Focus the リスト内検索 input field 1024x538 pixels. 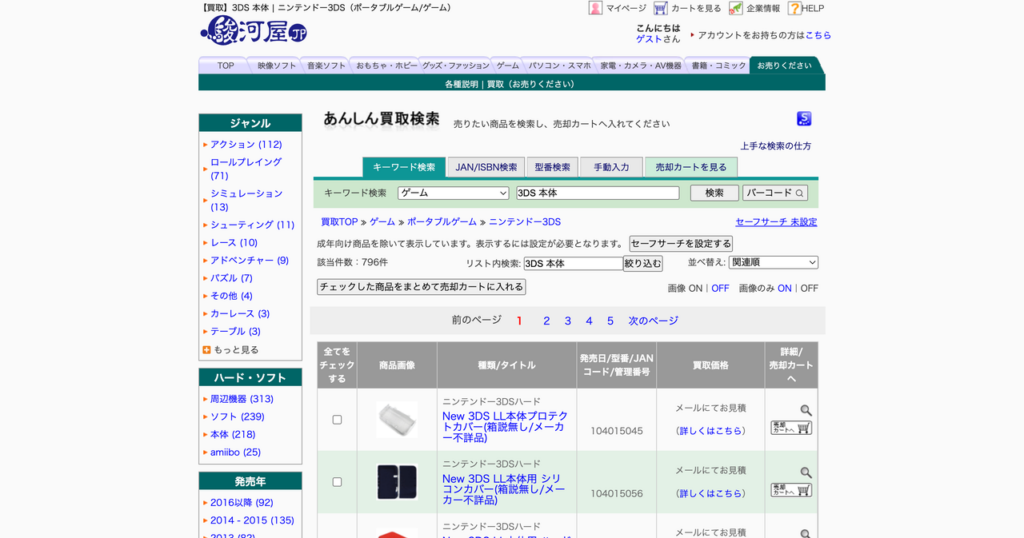coord(573,264)
